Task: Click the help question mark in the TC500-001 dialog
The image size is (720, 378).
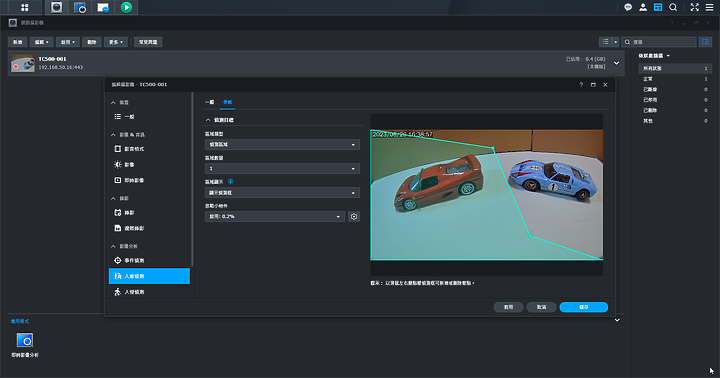Action: (x=581, y=85)
